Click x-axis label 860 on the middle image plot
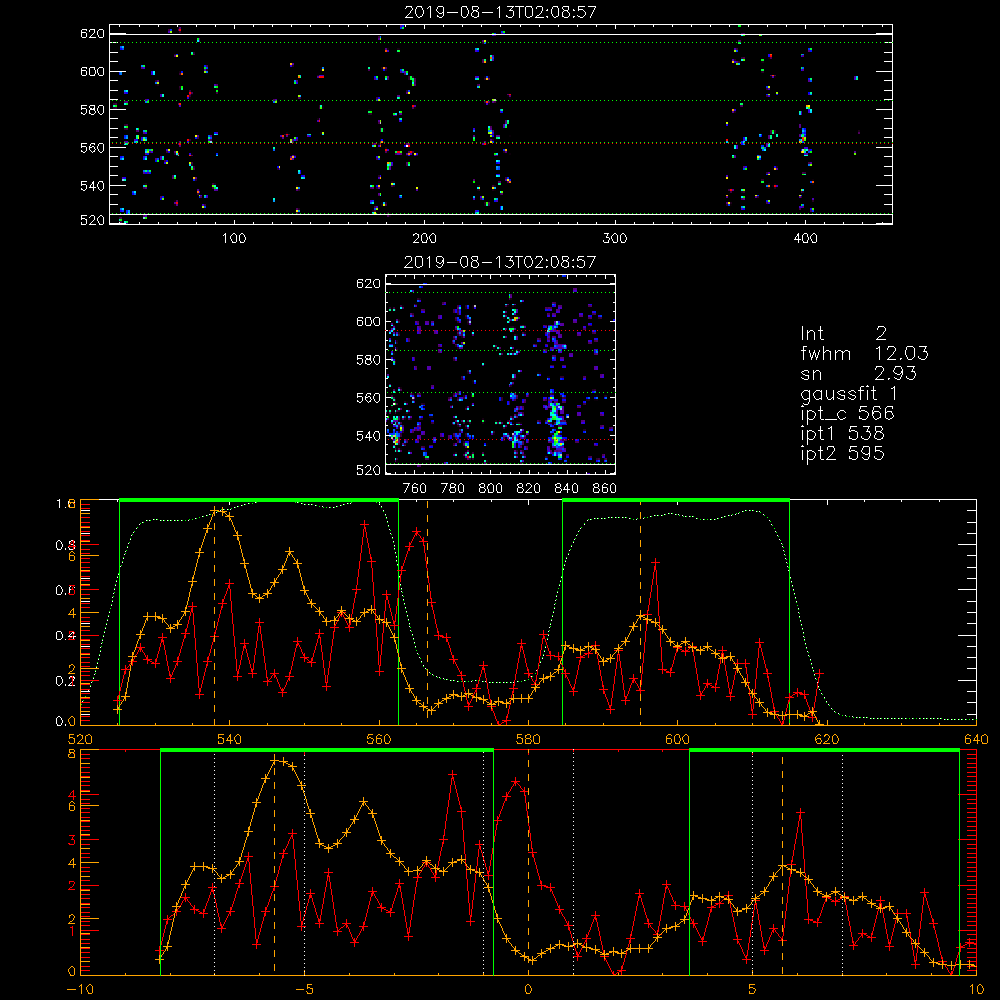 (605, 489)
